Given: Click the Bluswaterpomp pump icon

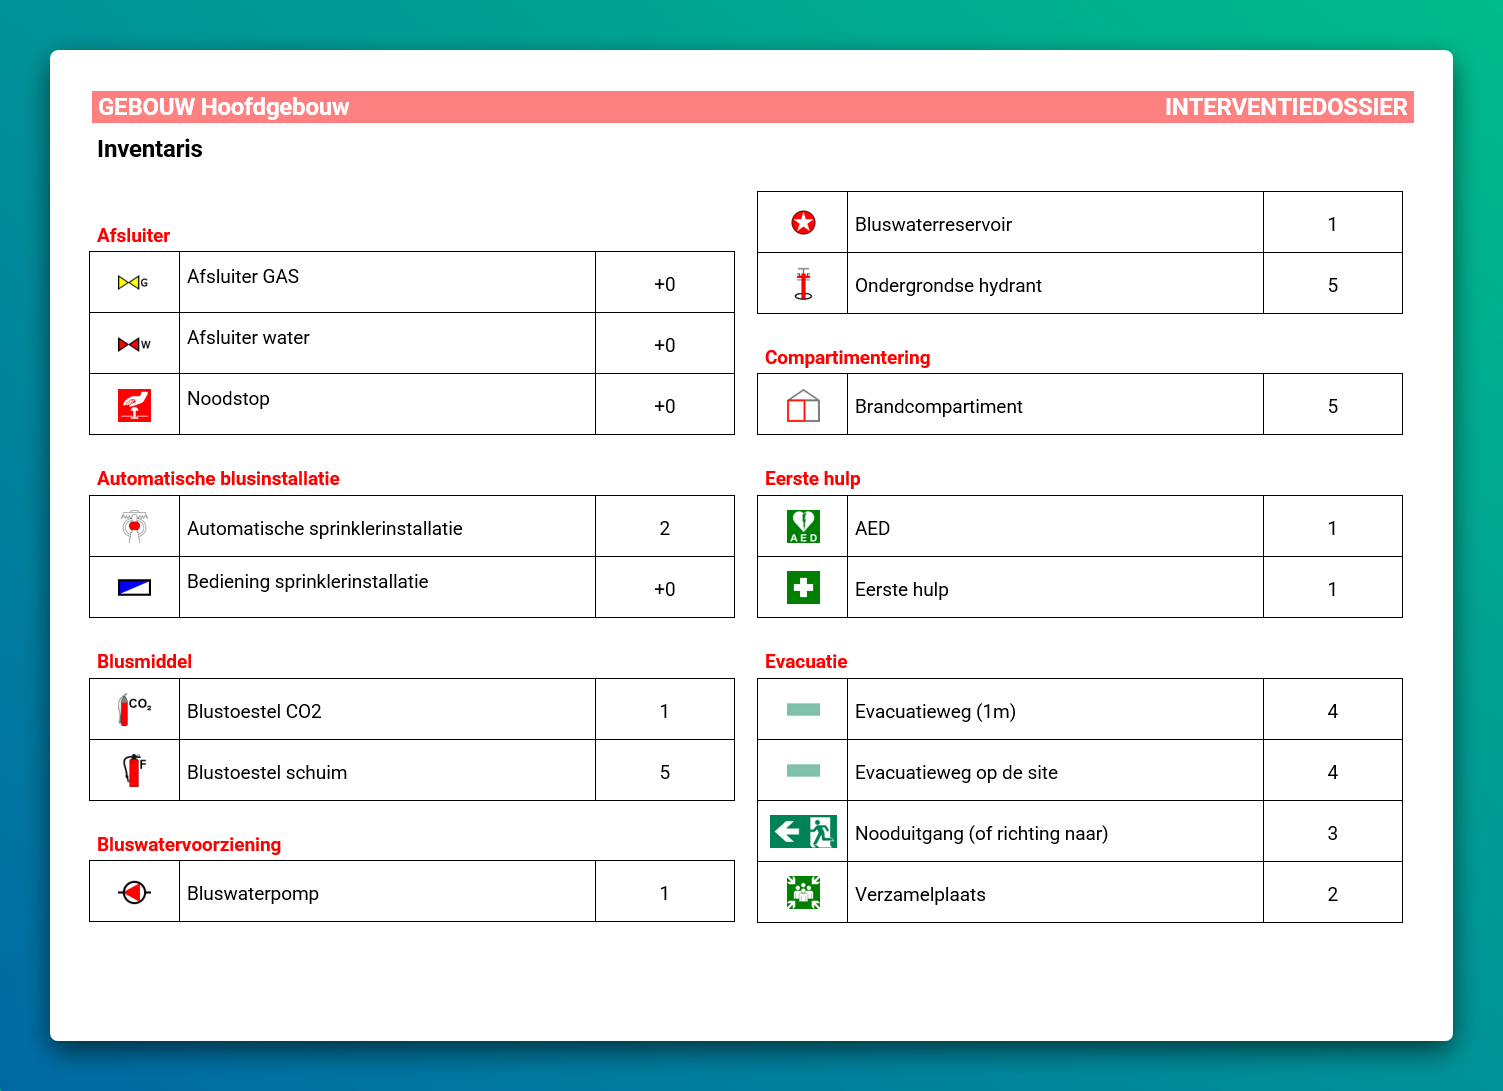Looking at the screenshot, I should point(134,892).
